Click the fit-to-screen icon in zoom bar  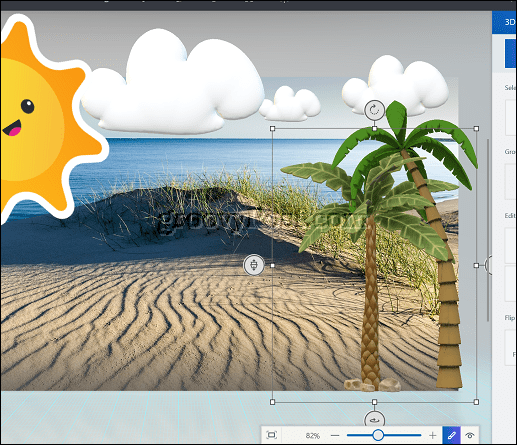(272, 435)
